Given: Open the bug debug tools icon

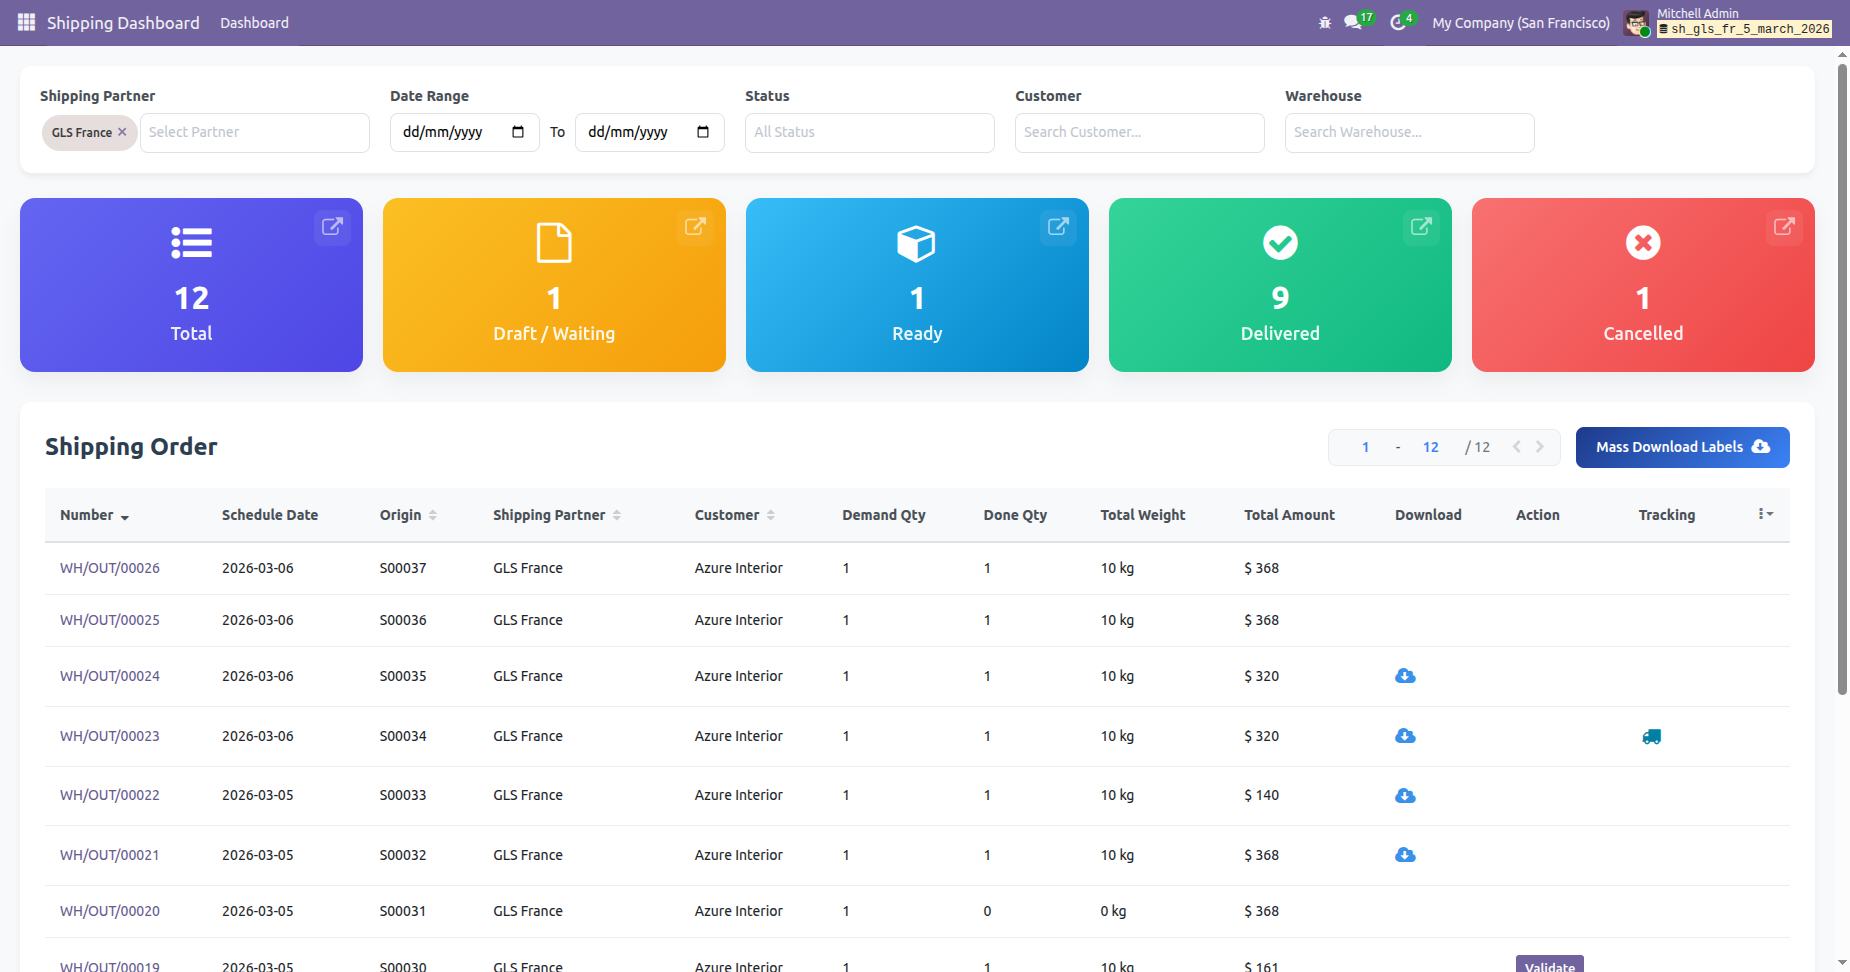Looking at the screenshot, I should 1325,22.
